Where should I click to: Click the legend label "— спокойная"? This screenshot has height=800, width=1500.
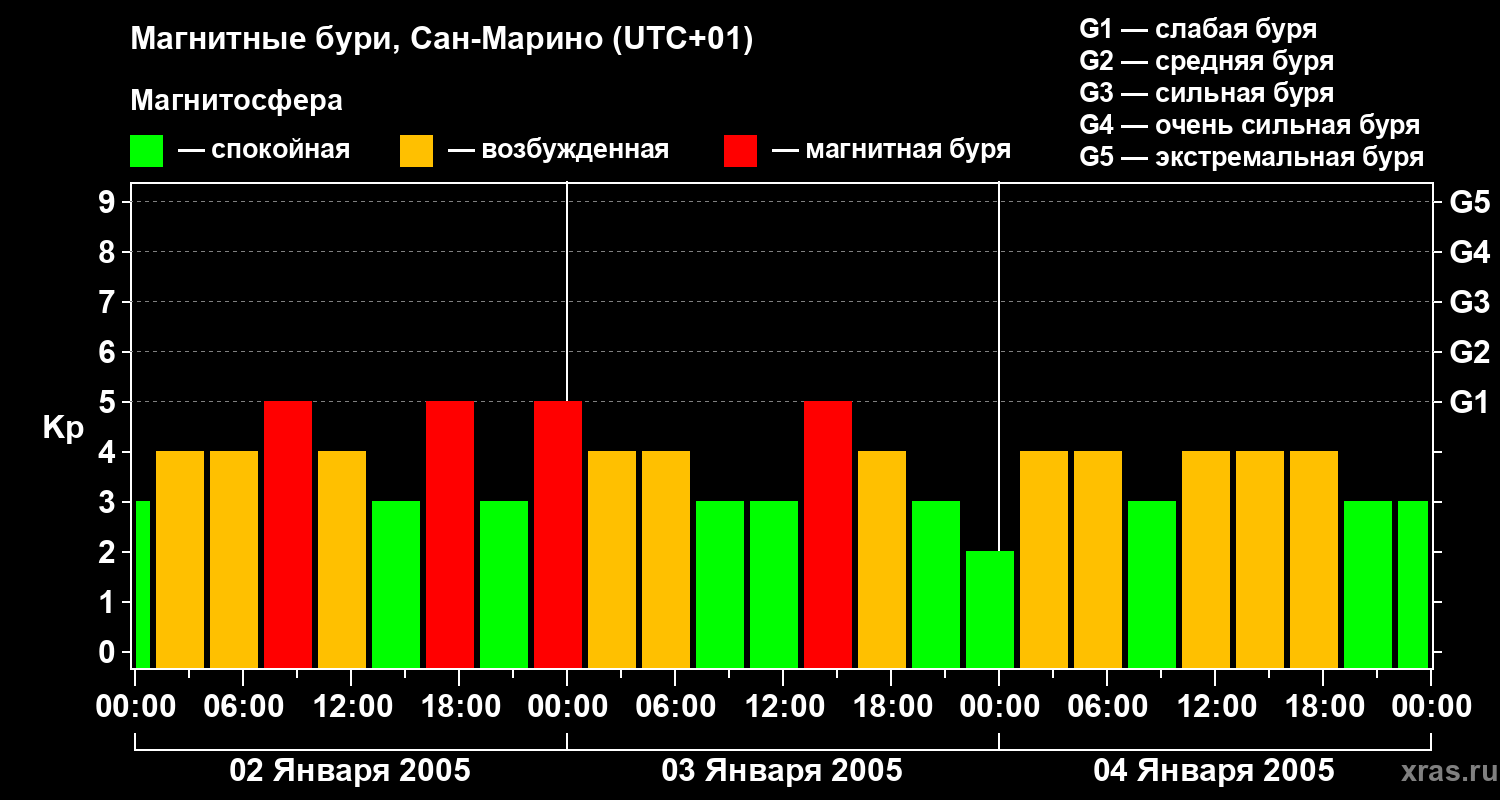(x=264, y=150)
